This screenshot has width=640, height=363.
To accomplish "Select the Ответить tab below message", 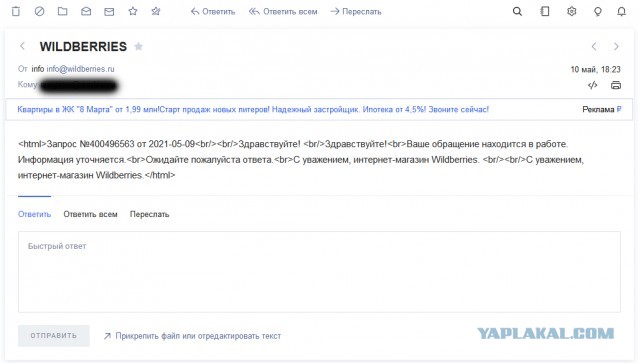I will click(x=34, y=214).
